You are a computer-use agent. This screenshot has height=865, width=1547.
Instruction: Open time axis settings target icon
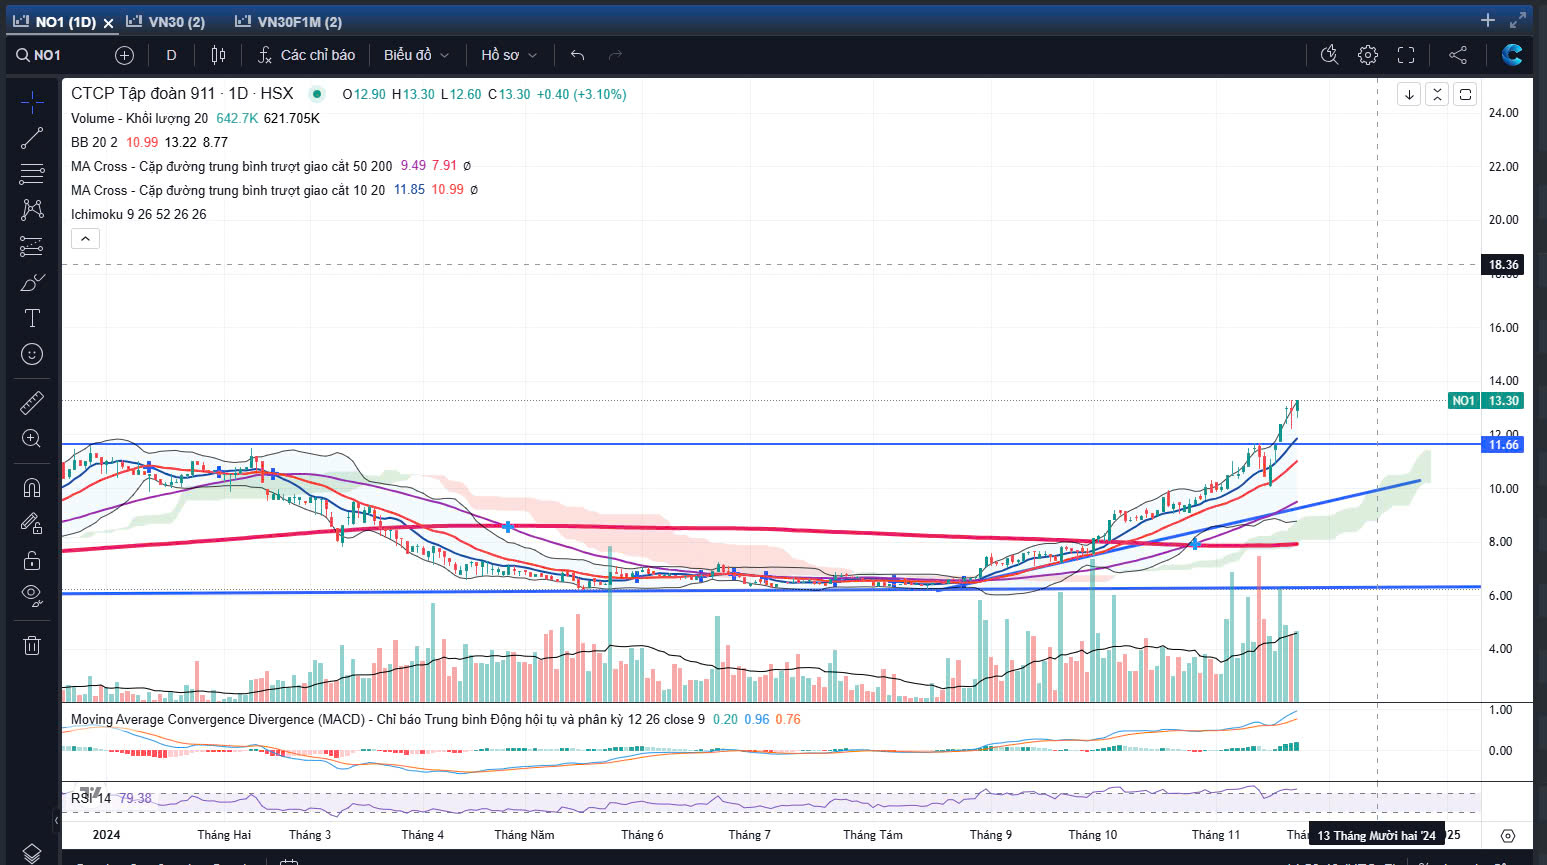(x=1508, y=835)
